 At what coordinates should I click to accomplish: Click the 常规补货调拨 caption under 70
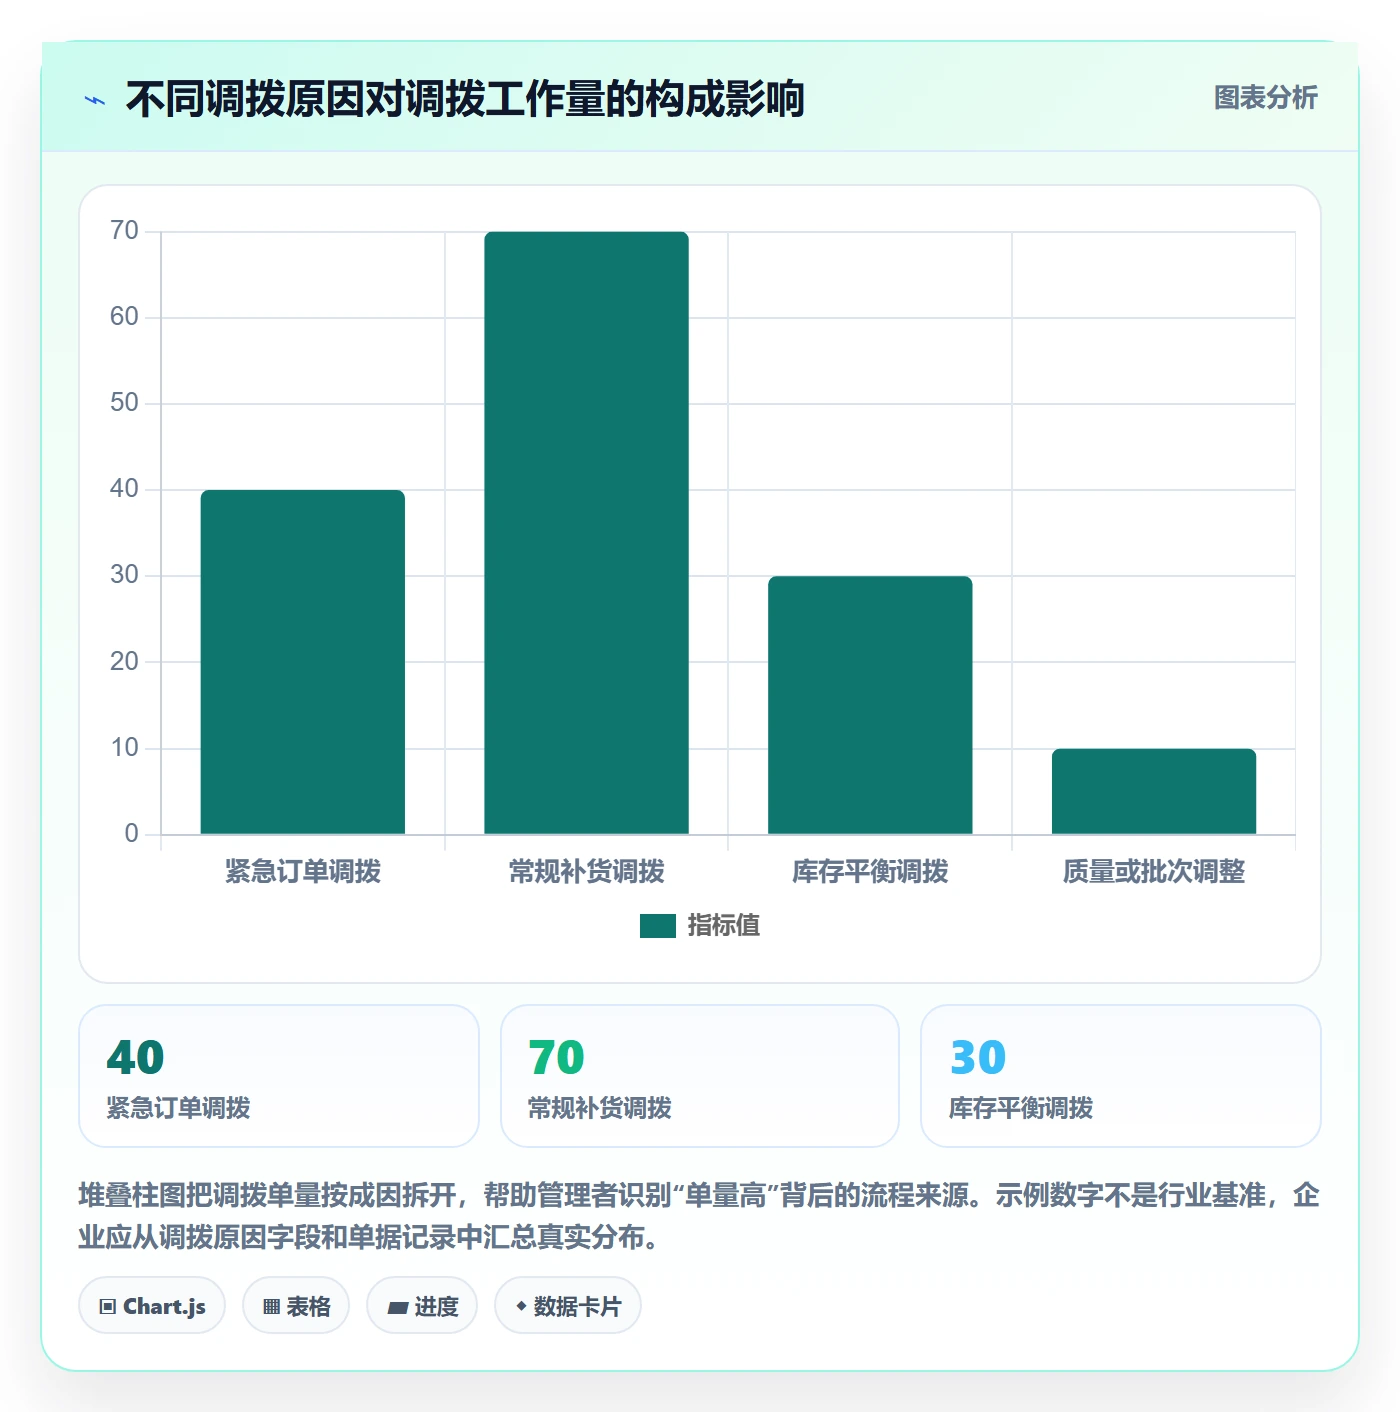click(x=600, y=1108)
